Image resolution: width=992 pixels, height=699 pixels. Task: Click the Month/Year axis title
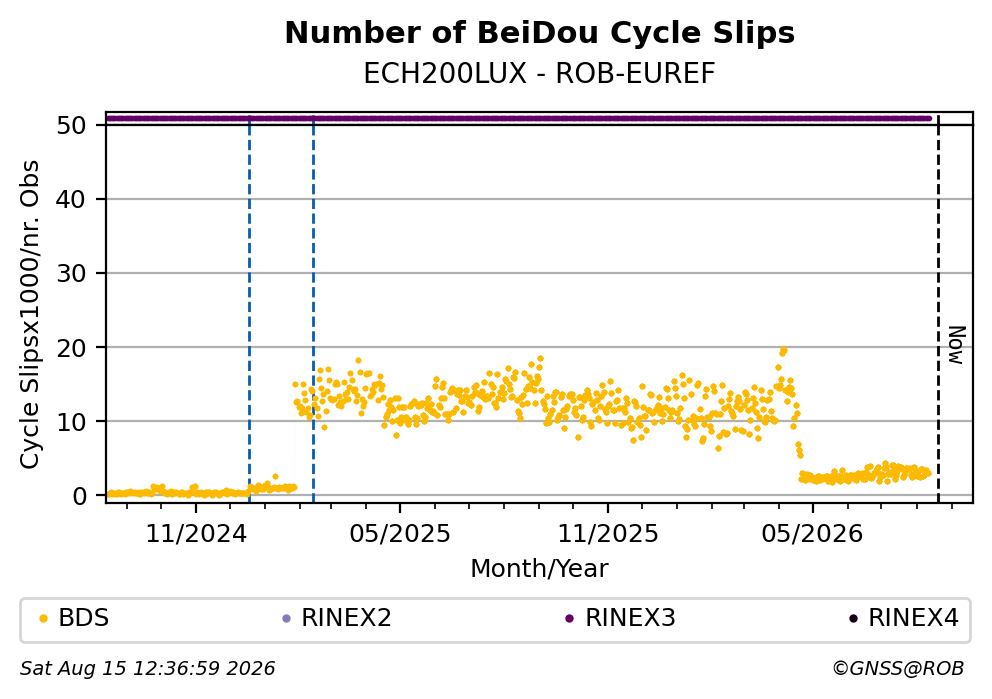(x=539, y=569)
